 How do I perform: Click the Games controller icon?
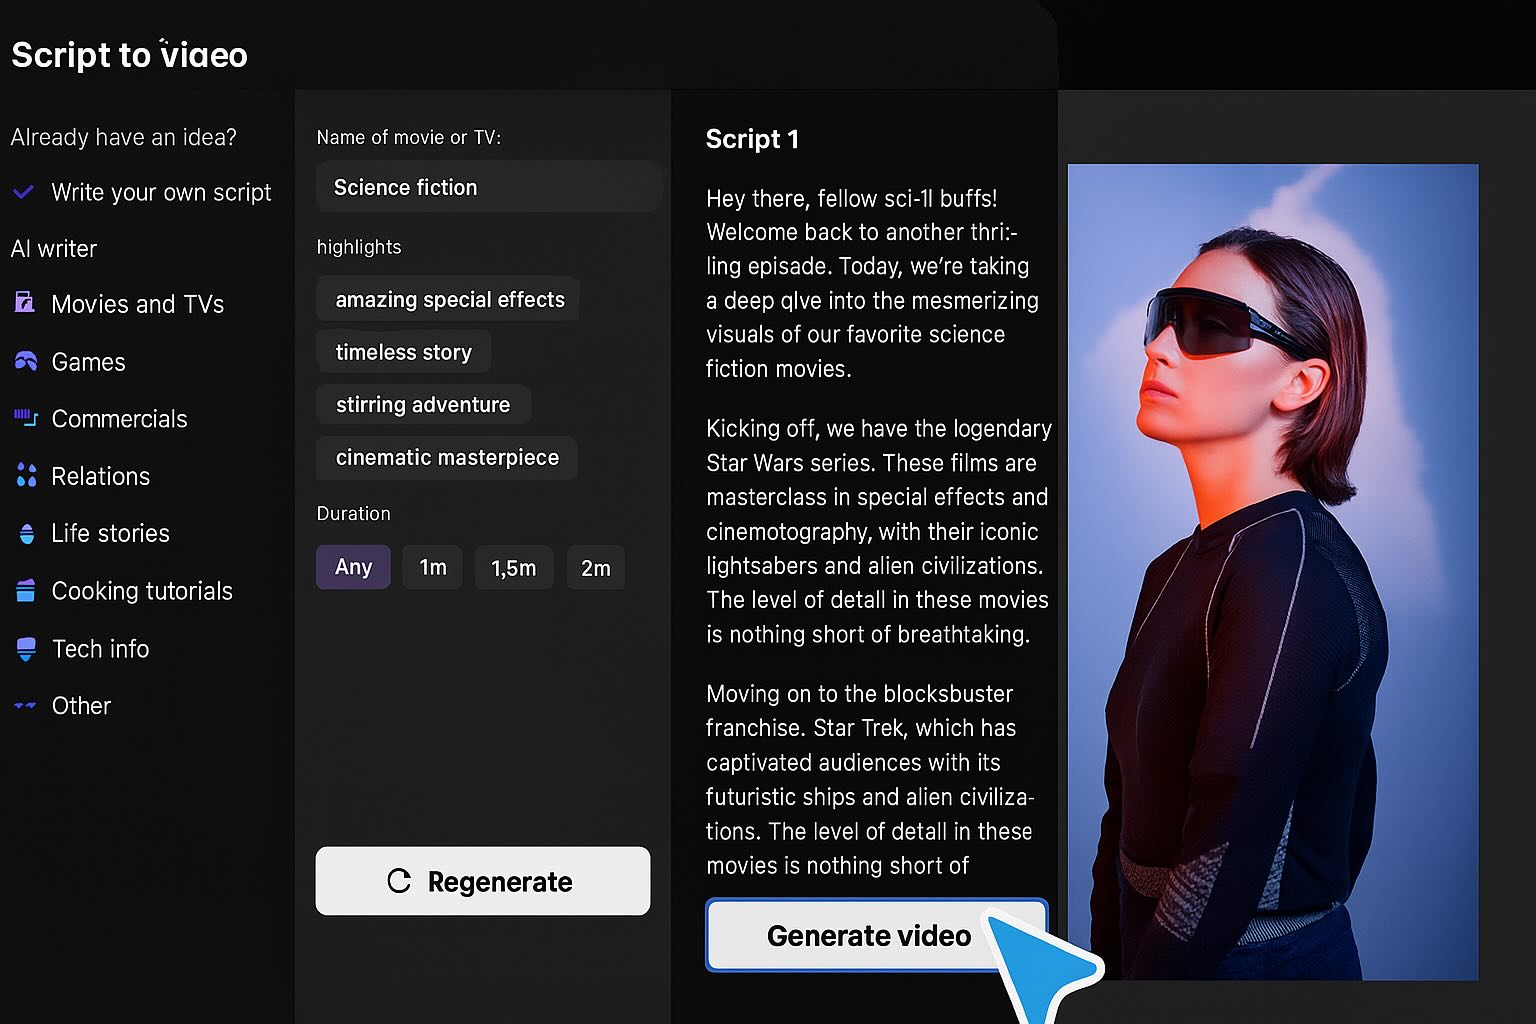pyautogui.click(x=25, y=361)
